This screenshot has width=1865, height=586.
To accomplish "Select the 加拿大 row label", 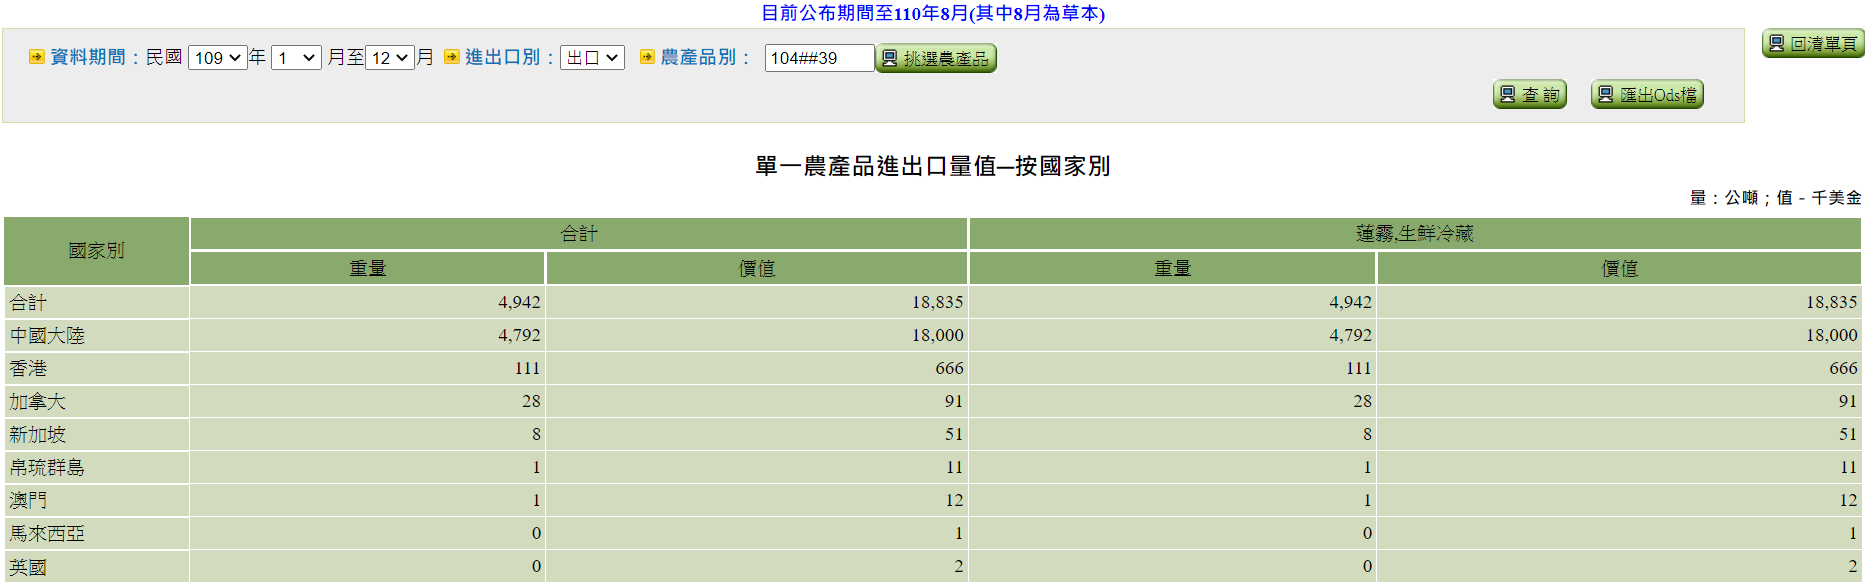I will (x=37, y=401).
